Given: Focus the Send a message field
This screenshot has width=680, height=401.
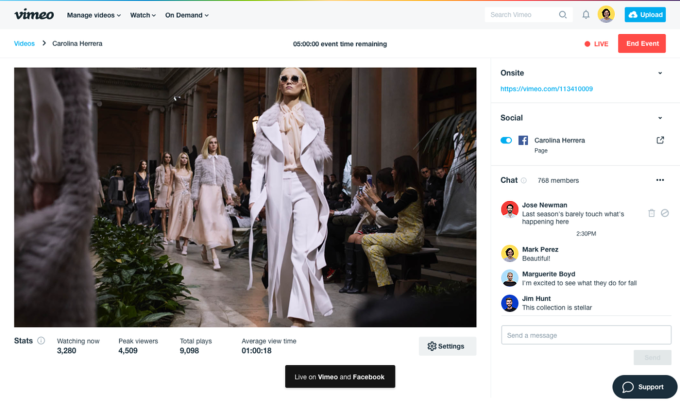Looking at the screenshot, I should coord(586,335).
